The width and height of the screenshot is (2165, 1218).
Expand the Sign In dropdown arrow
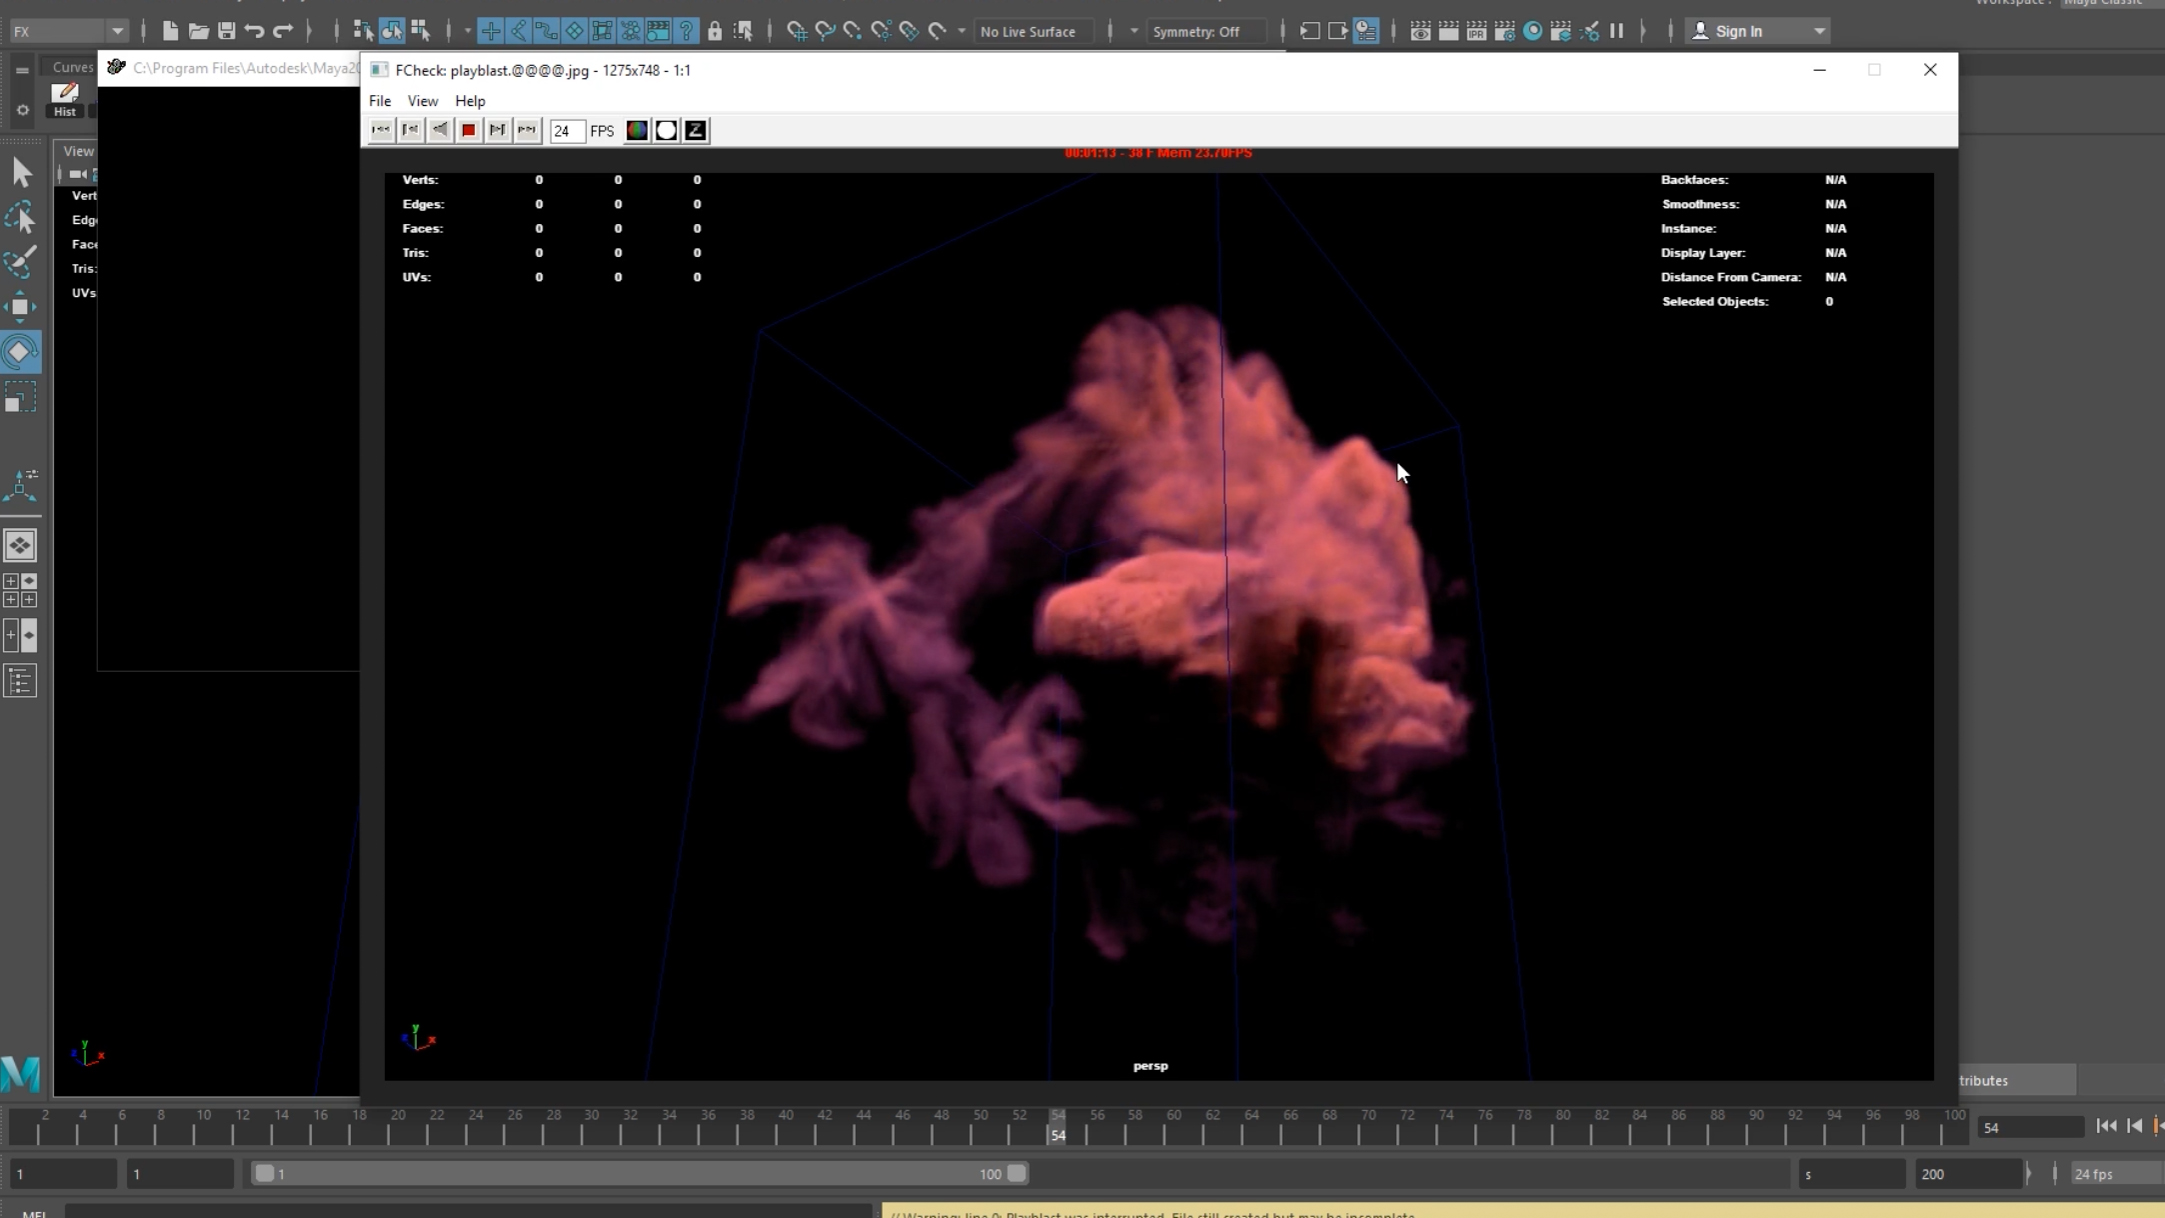pos(1819,31)
